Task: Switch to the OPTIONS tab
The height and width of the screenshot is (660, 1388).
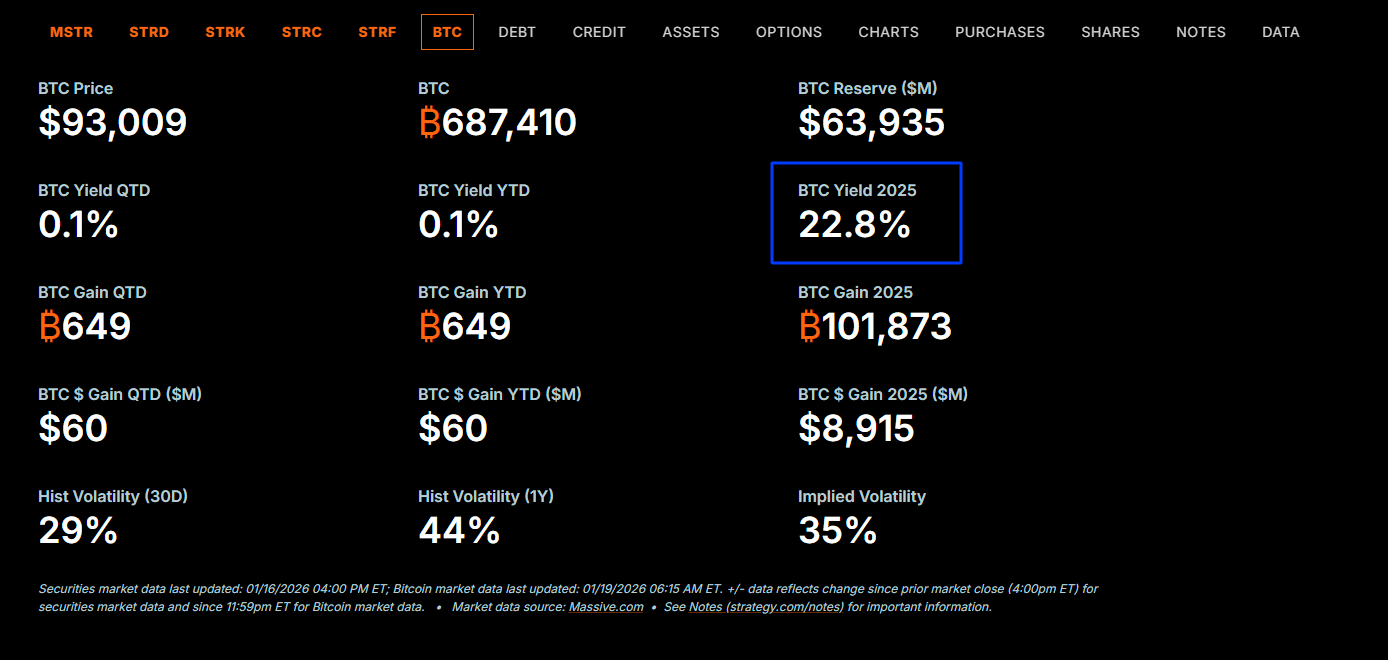Action: [x=789, y=31]
